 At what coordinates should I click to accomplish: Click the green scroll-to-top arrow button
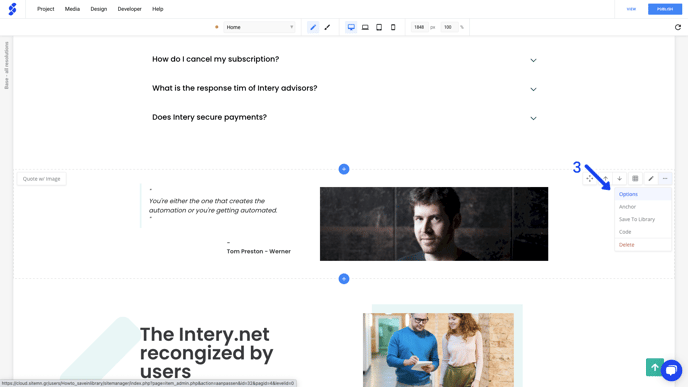655,367
